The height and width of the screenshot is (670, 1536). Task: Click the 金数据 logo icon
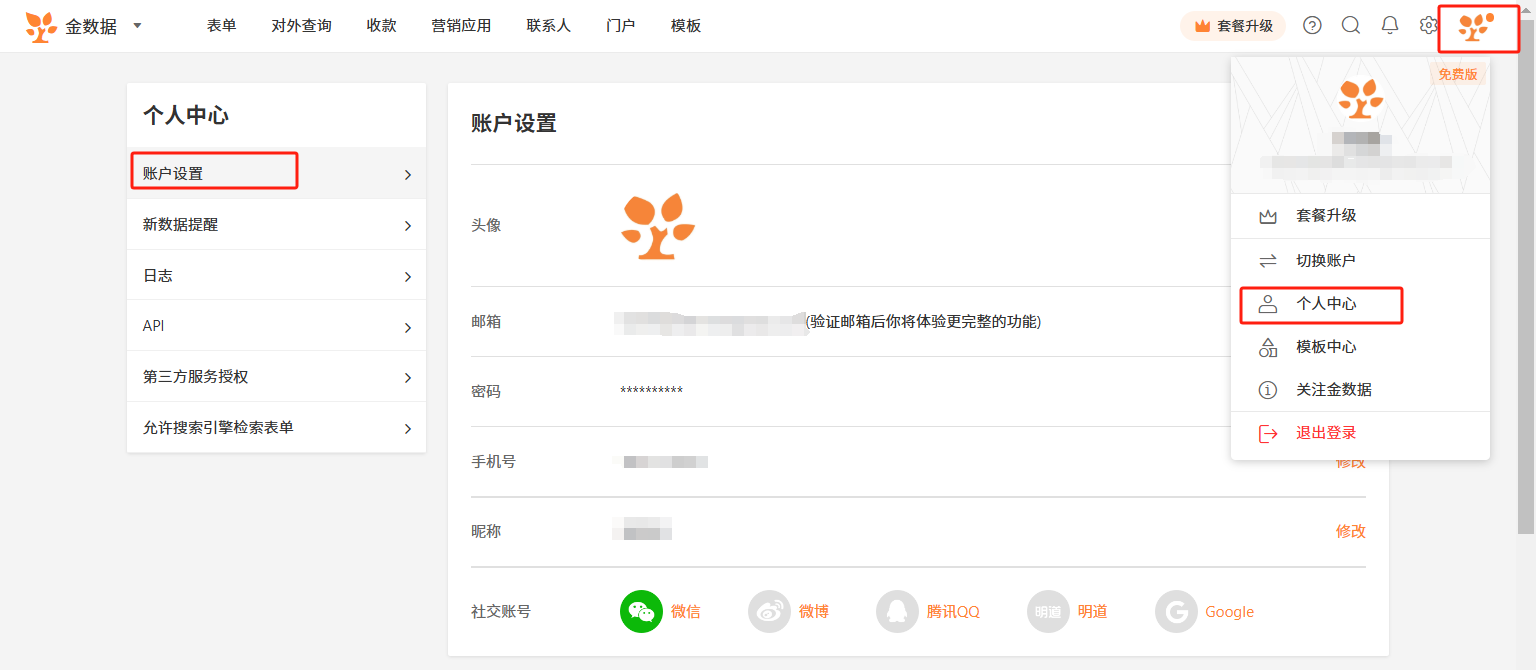point(41,27)
